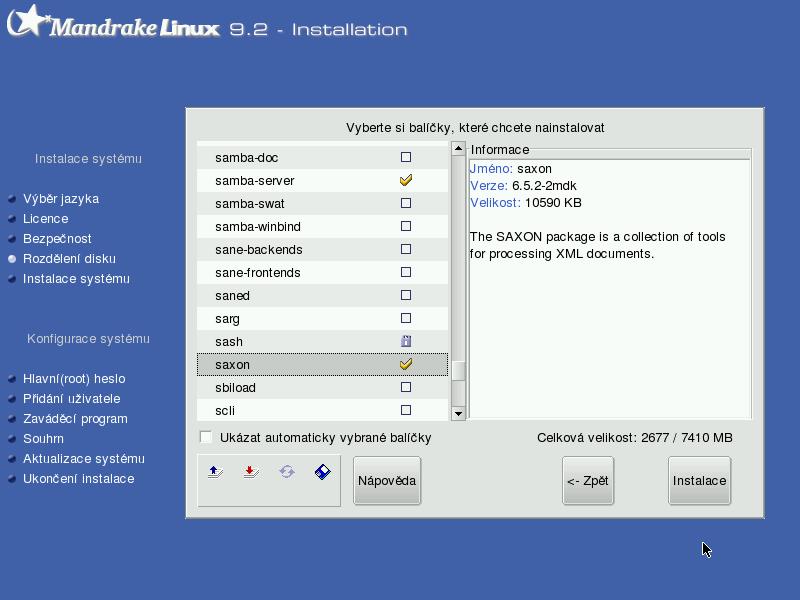Go back with the '<- Zpět' button
The width and height of the screenshot is (800, 600).
588,481
